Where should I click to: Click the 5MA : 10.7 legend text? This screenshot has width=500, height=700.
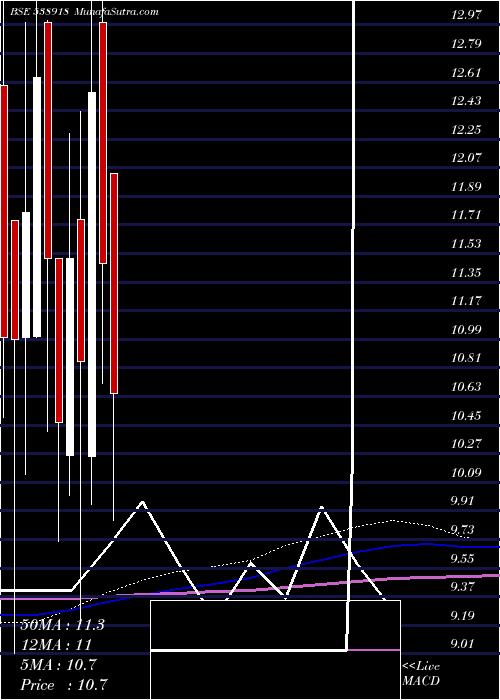[58, 665]
